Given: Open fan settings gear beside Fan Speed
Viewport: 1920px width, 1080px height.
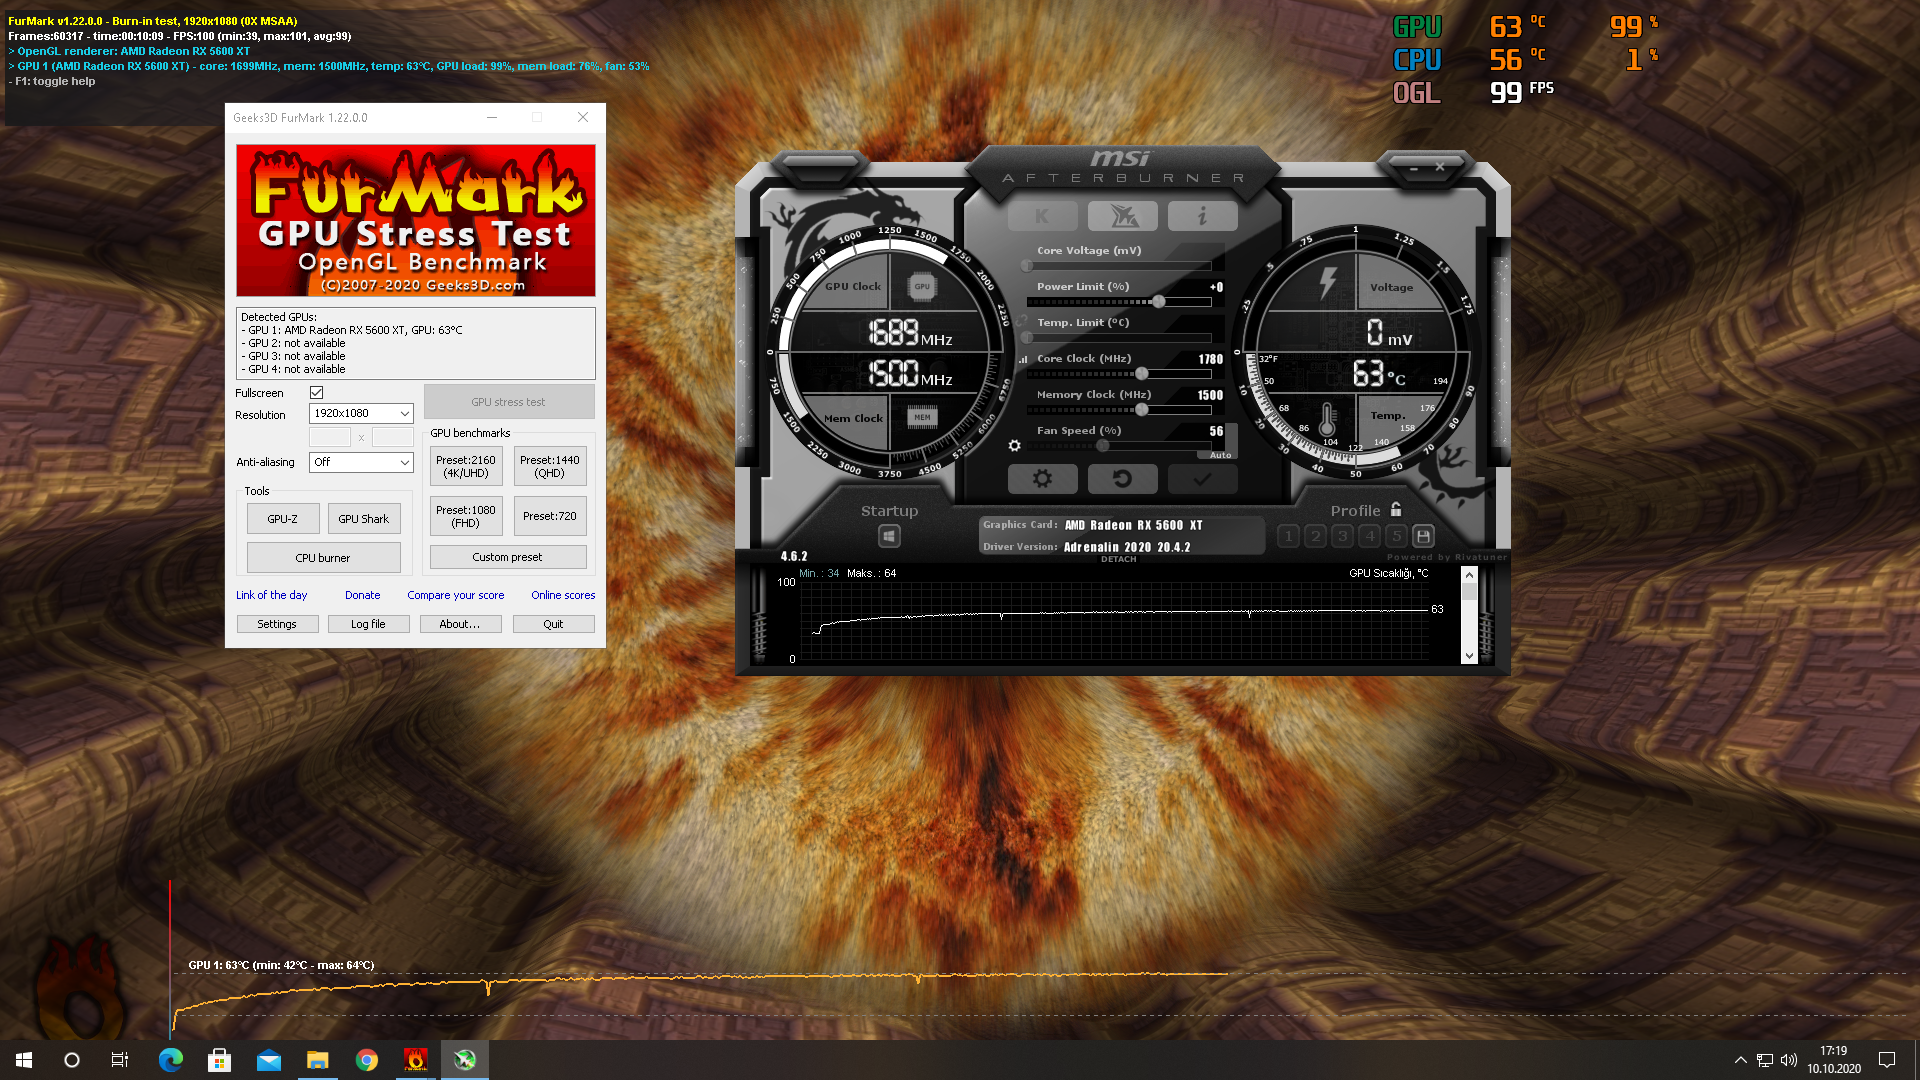Looking at the screenshot, I should [1015, 446].
